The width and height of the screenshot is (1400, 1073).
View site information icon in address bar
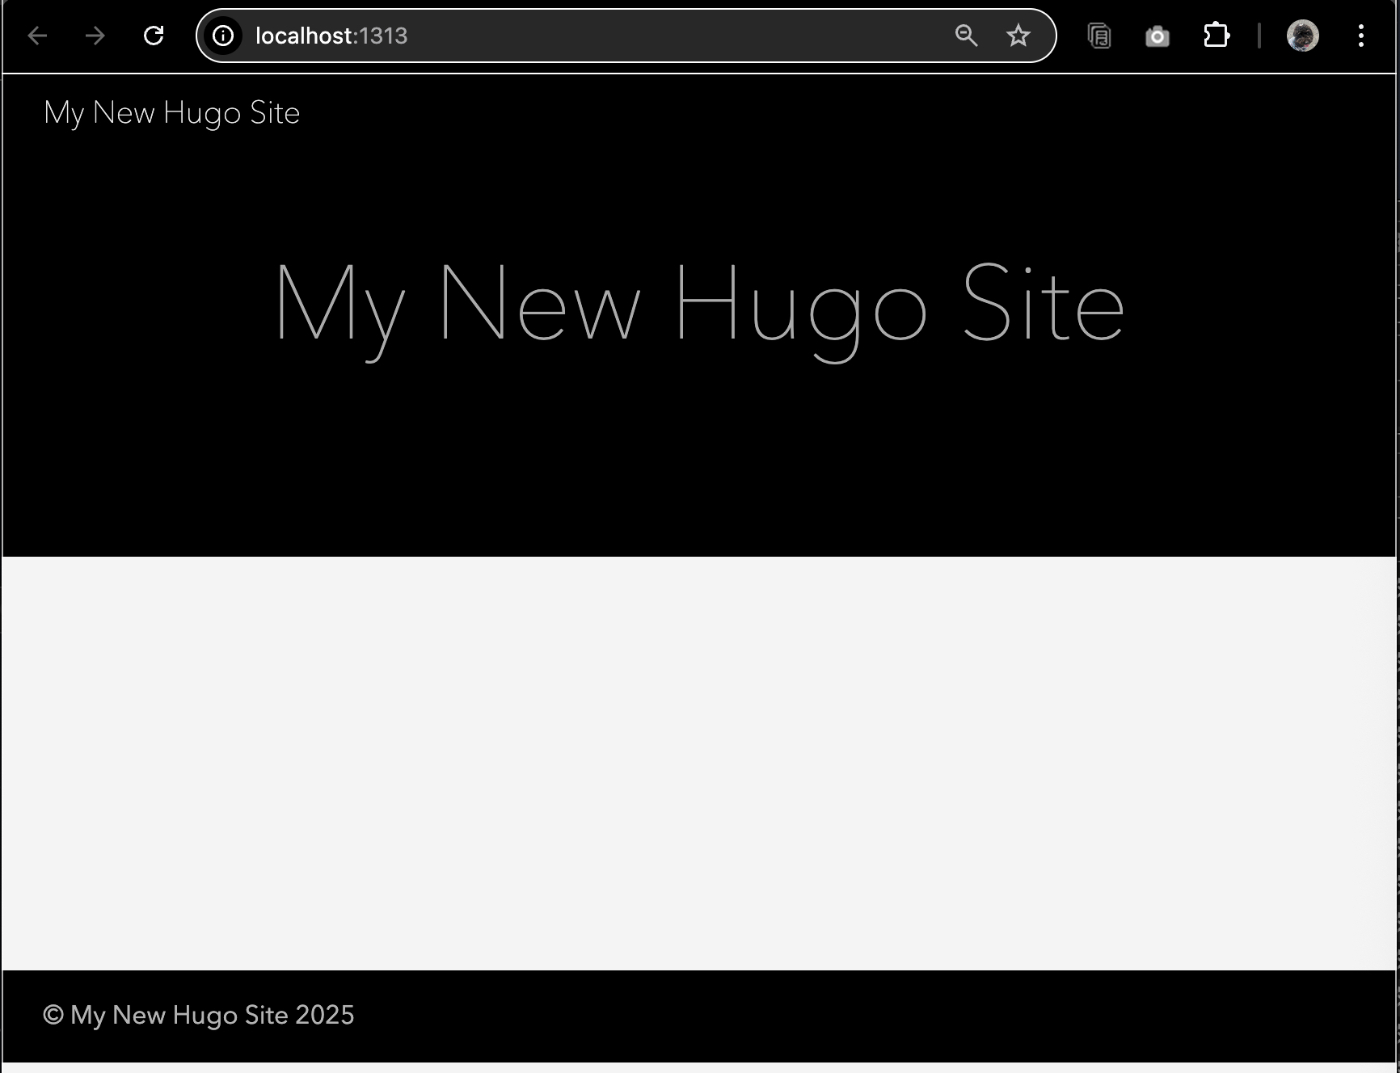tap(224, 36)
